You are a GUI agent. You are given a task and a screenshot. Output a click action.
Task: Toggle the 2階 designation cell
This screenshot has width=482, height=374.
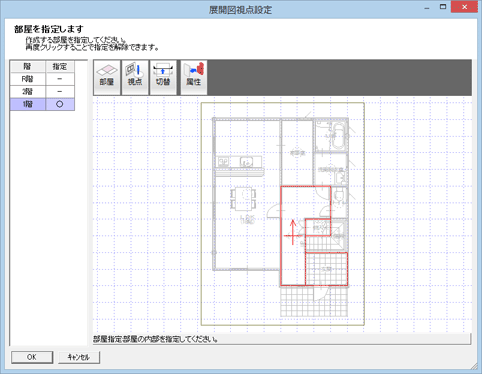pyautogui.click(x=60, y=92)
